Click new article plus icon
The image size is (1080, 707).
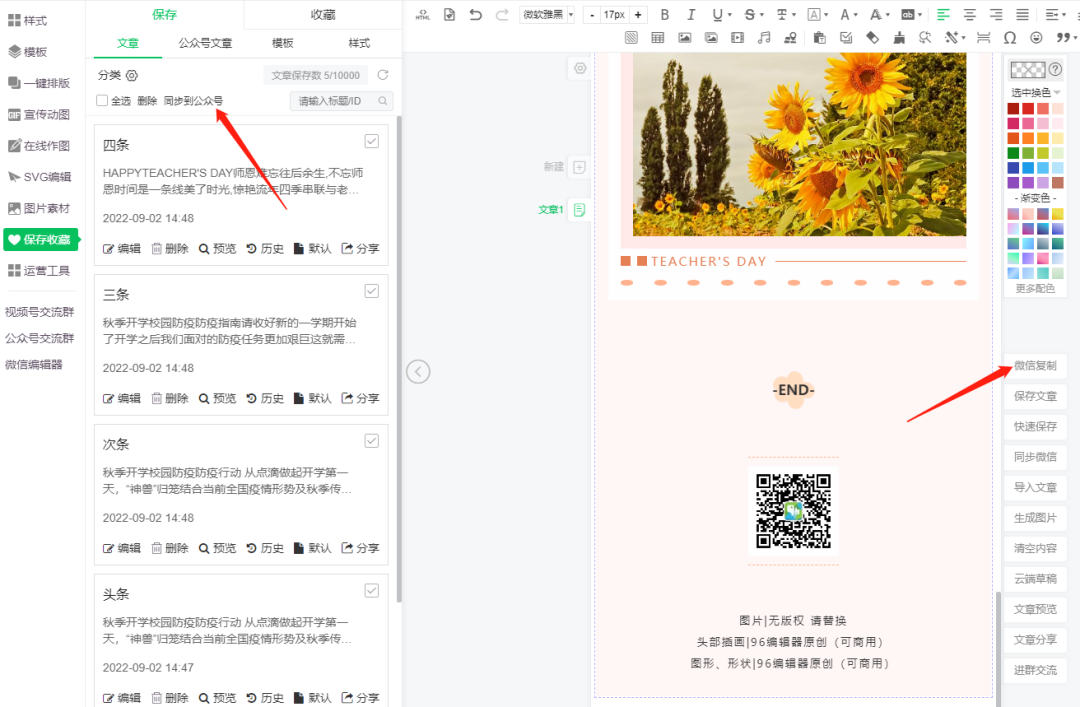pos(579,167)
